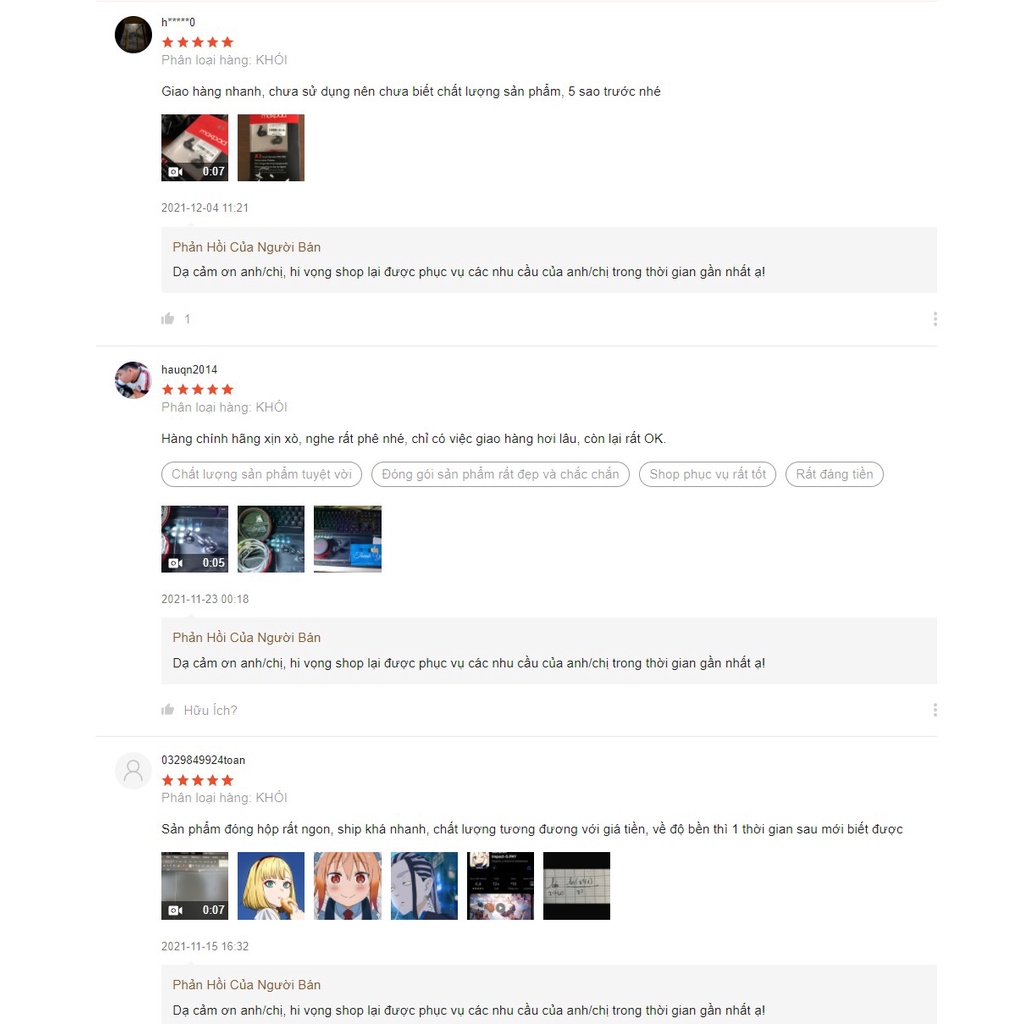Click 'Chất lượng sản phẩm tuyệt vời' tag
Viewport: 1024px width, 1024px height.
tap(261, 474)
